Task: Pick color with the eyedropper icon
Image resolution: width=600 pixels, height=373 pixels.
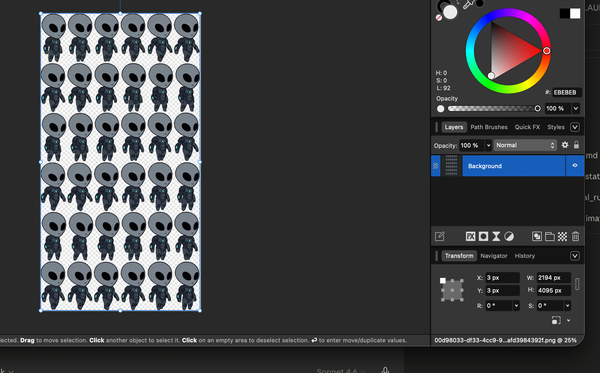Action: 468,5
